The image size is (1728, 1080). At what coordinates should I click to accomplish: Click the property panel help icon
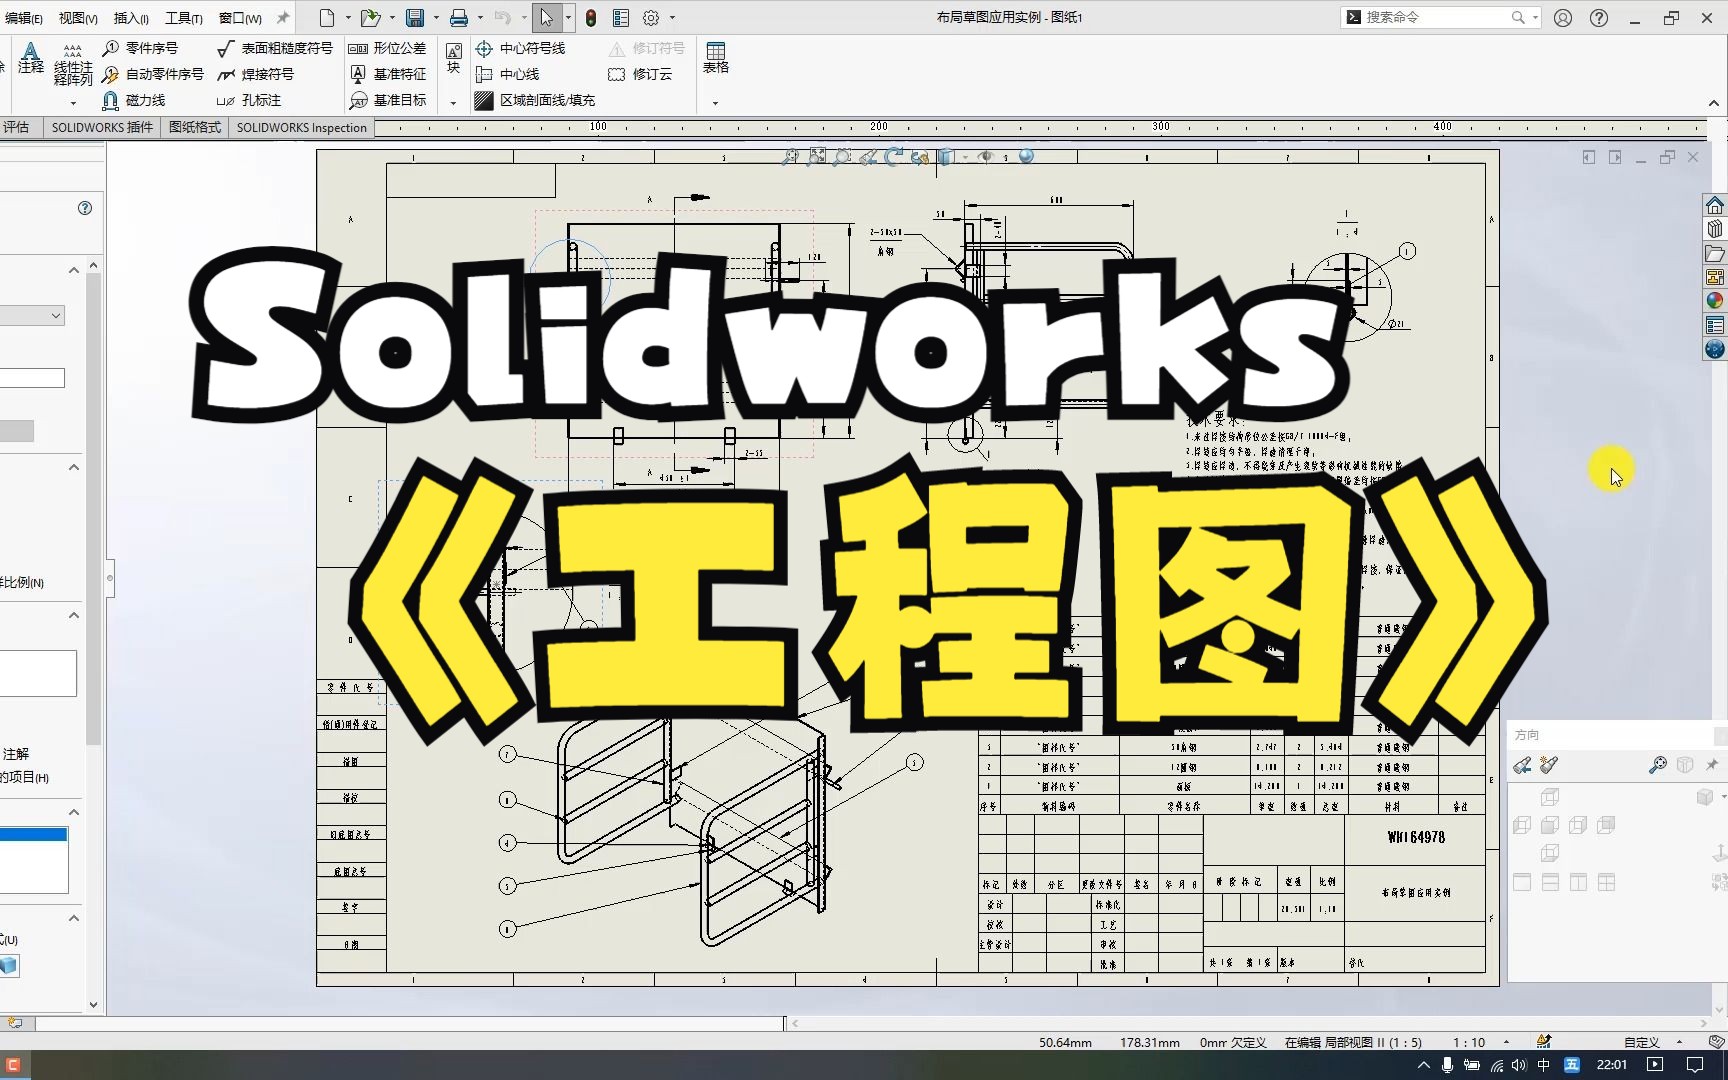click(85, 208)
